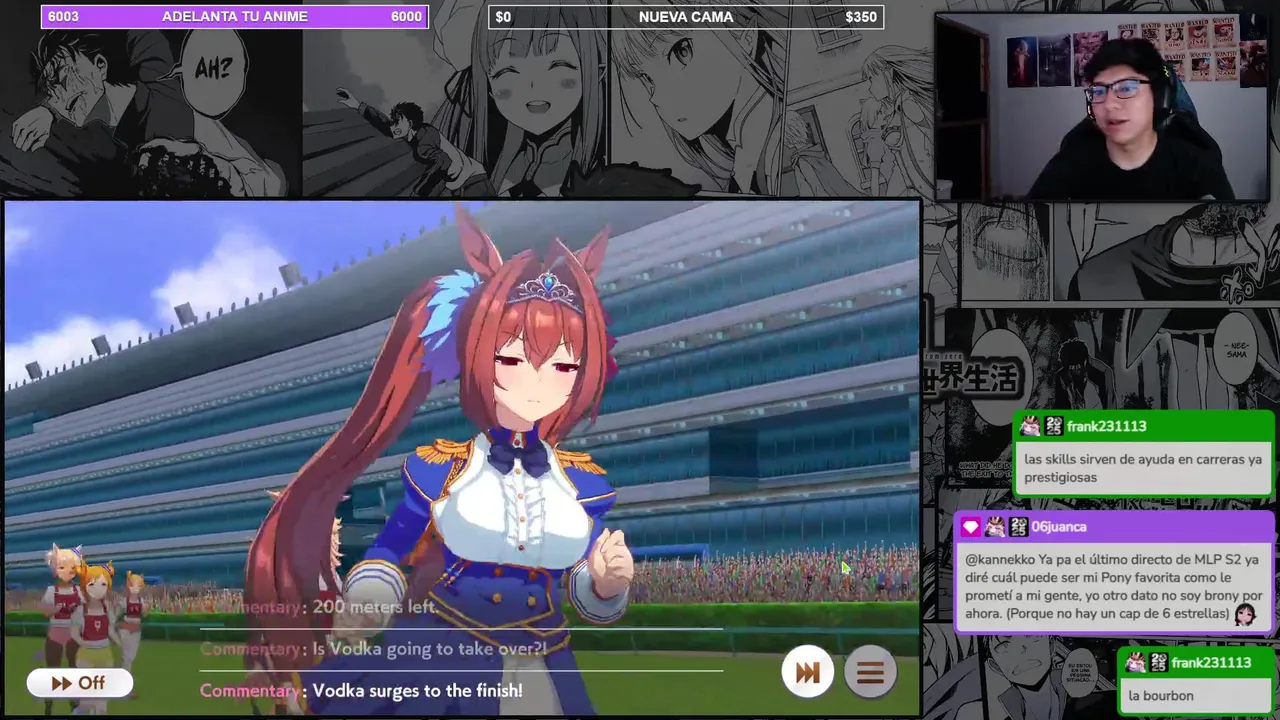The image size is (1280, 720).
Task: Click the 6003 progress value
Action: click(x=63, y=16)
